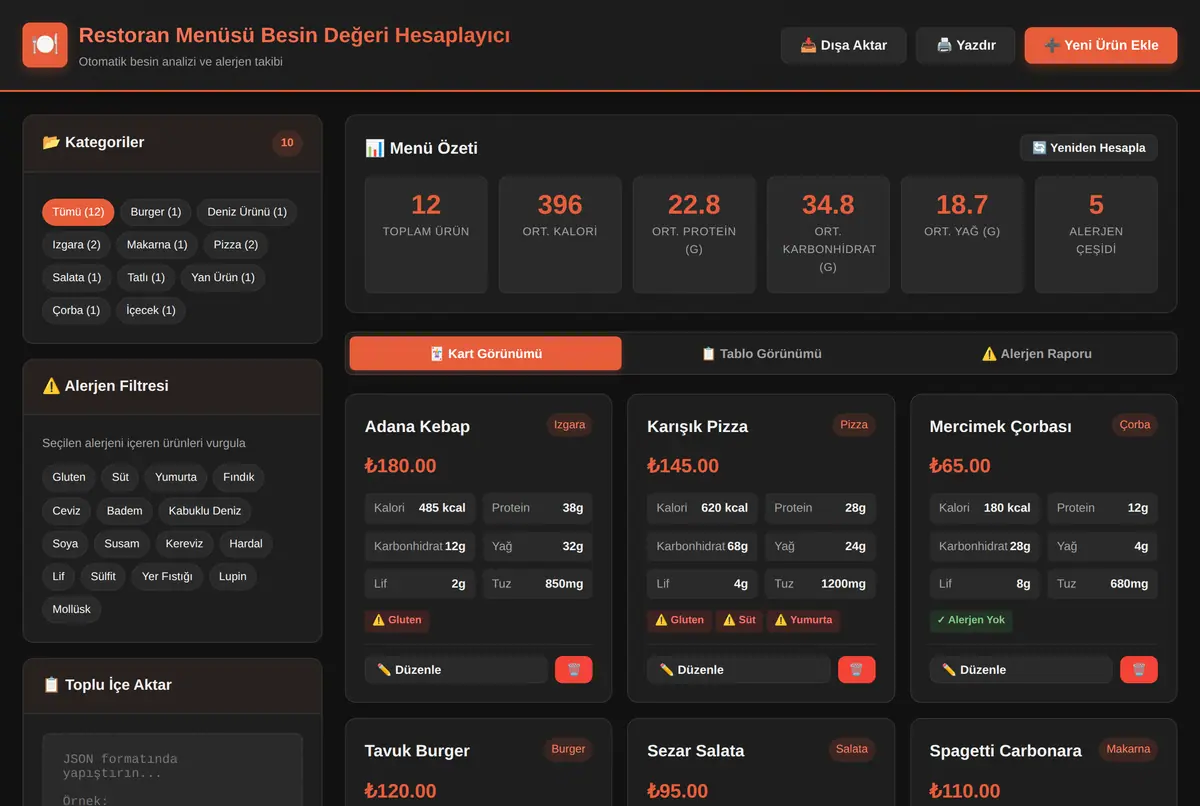Click the JSON import text area
Screen dimensions: 1200x806
(172, 770)
